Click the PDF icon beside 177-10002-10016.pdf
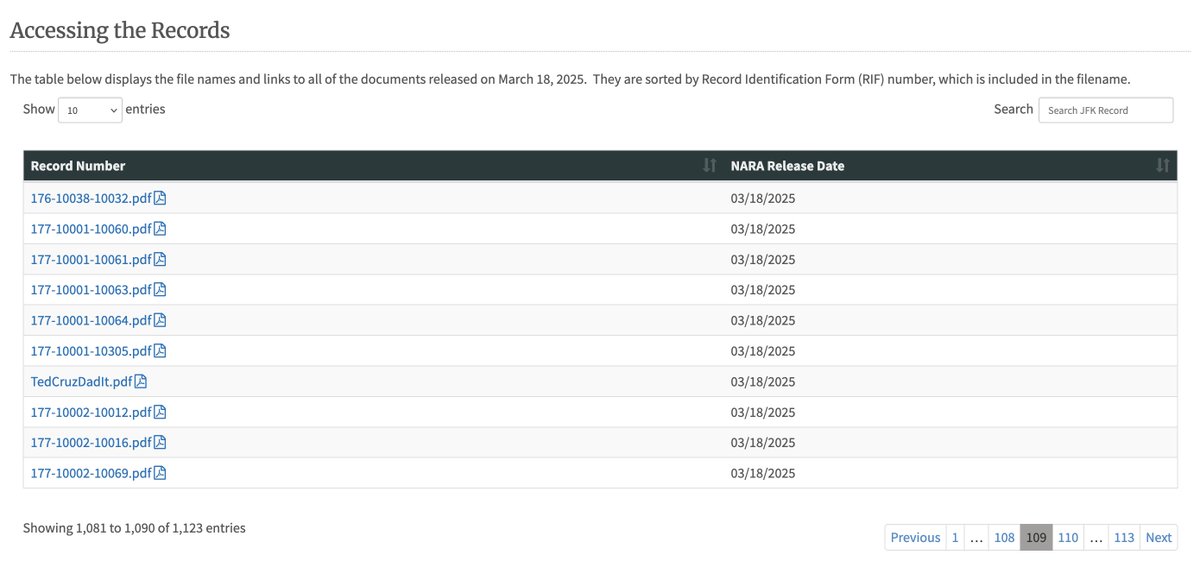This screenshot has height=580, width=1200. 160,442
